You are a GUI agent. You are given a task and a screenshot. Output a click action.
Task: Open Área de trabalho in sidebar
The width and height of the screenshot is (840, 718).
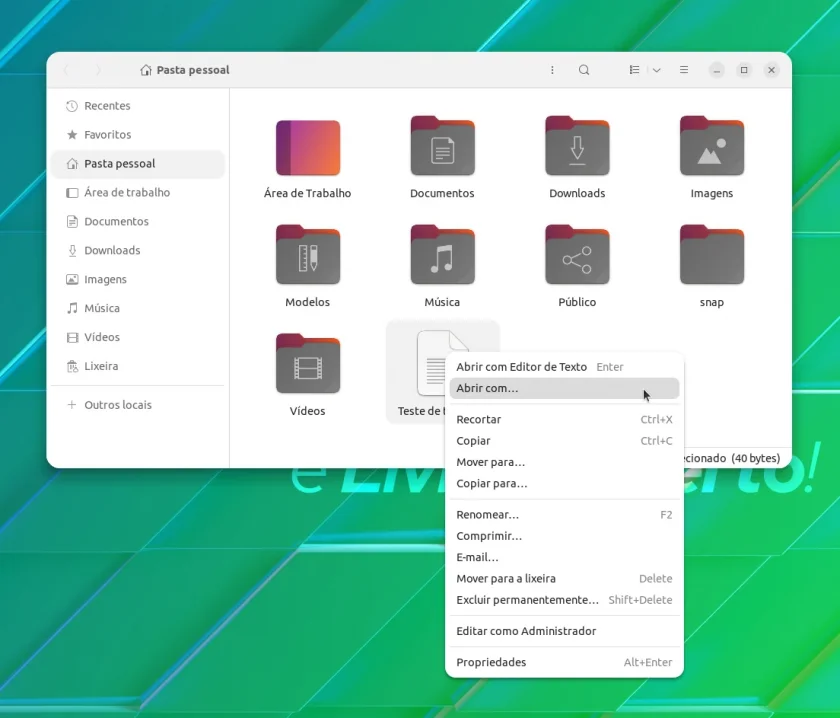[138, 192]
